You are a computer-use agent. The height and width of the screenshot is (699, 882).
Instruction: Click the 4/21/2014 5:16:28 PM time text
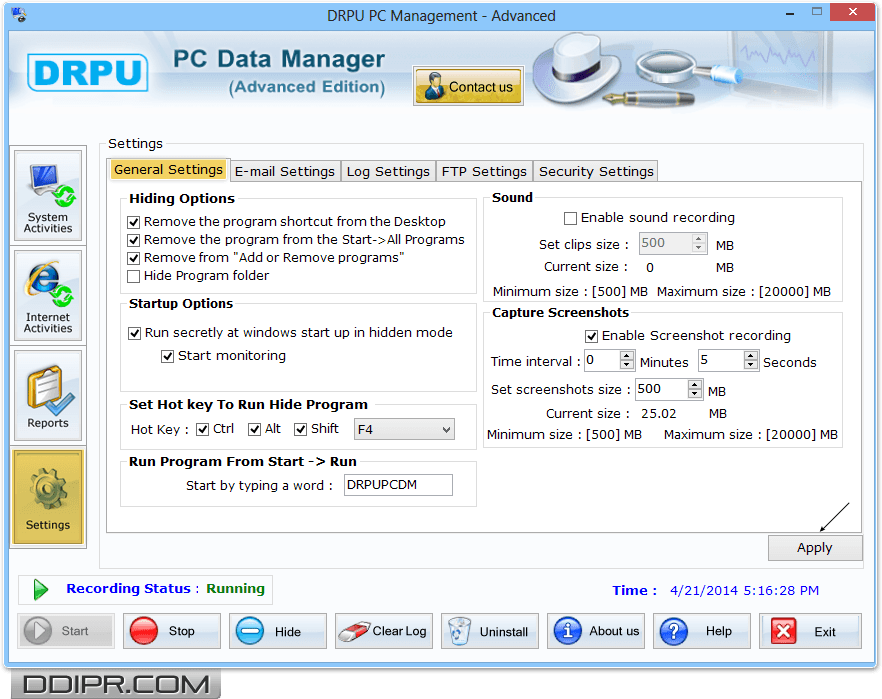(744, 590)
